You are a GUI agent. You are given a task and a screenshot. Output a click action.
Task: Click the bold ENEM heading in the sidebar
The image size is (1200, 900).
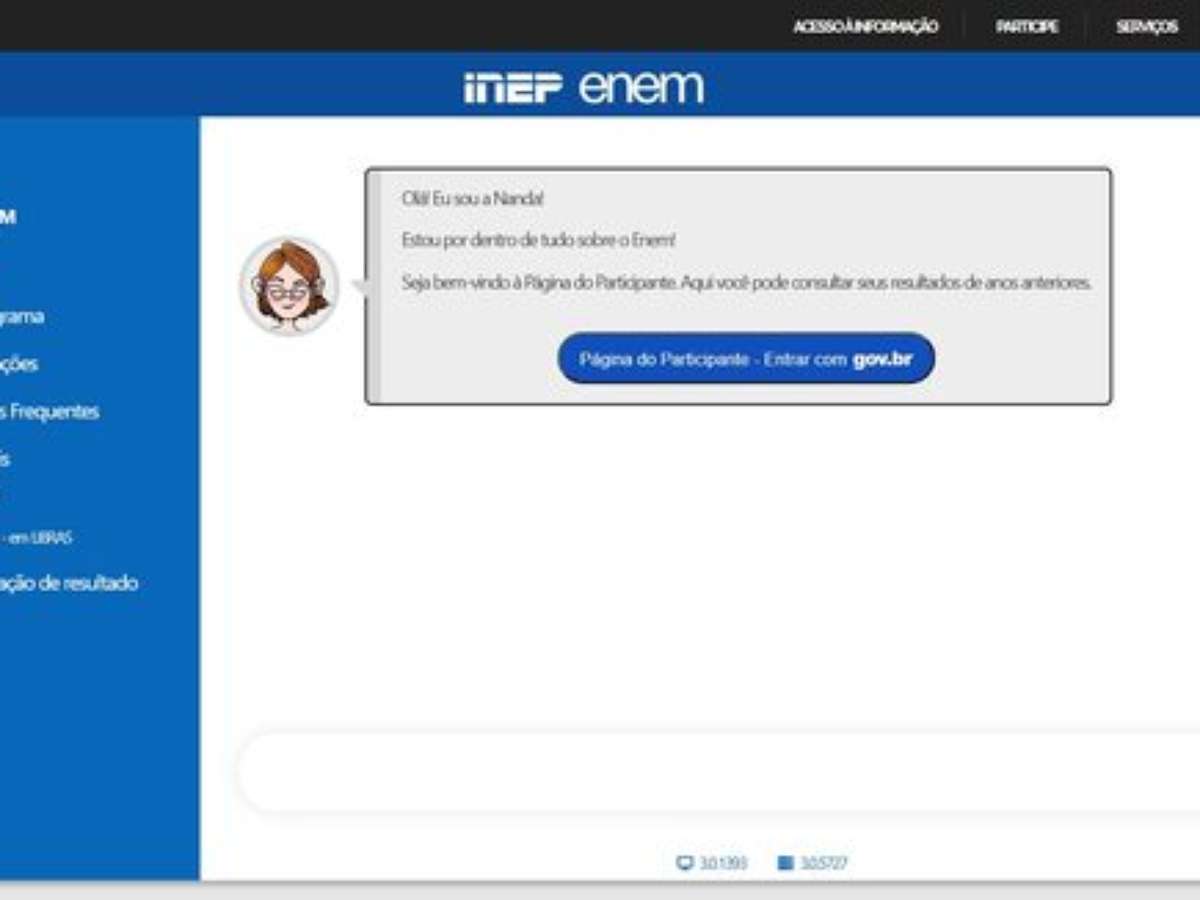pos(8,217)
